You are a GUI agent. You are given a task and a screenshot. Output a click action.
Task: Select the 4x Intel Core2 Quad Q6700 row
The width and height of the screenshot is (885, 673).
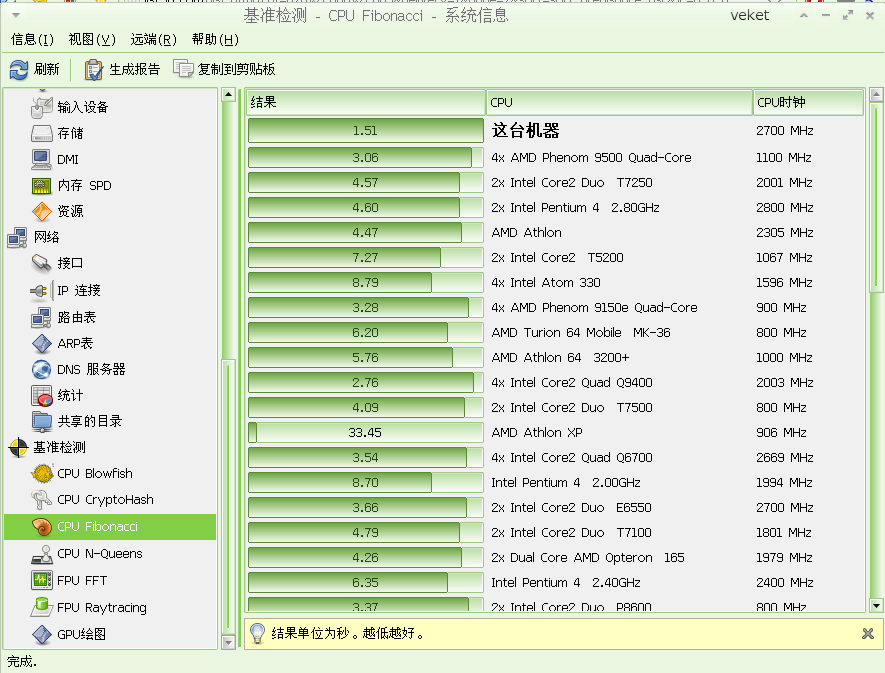555,457
